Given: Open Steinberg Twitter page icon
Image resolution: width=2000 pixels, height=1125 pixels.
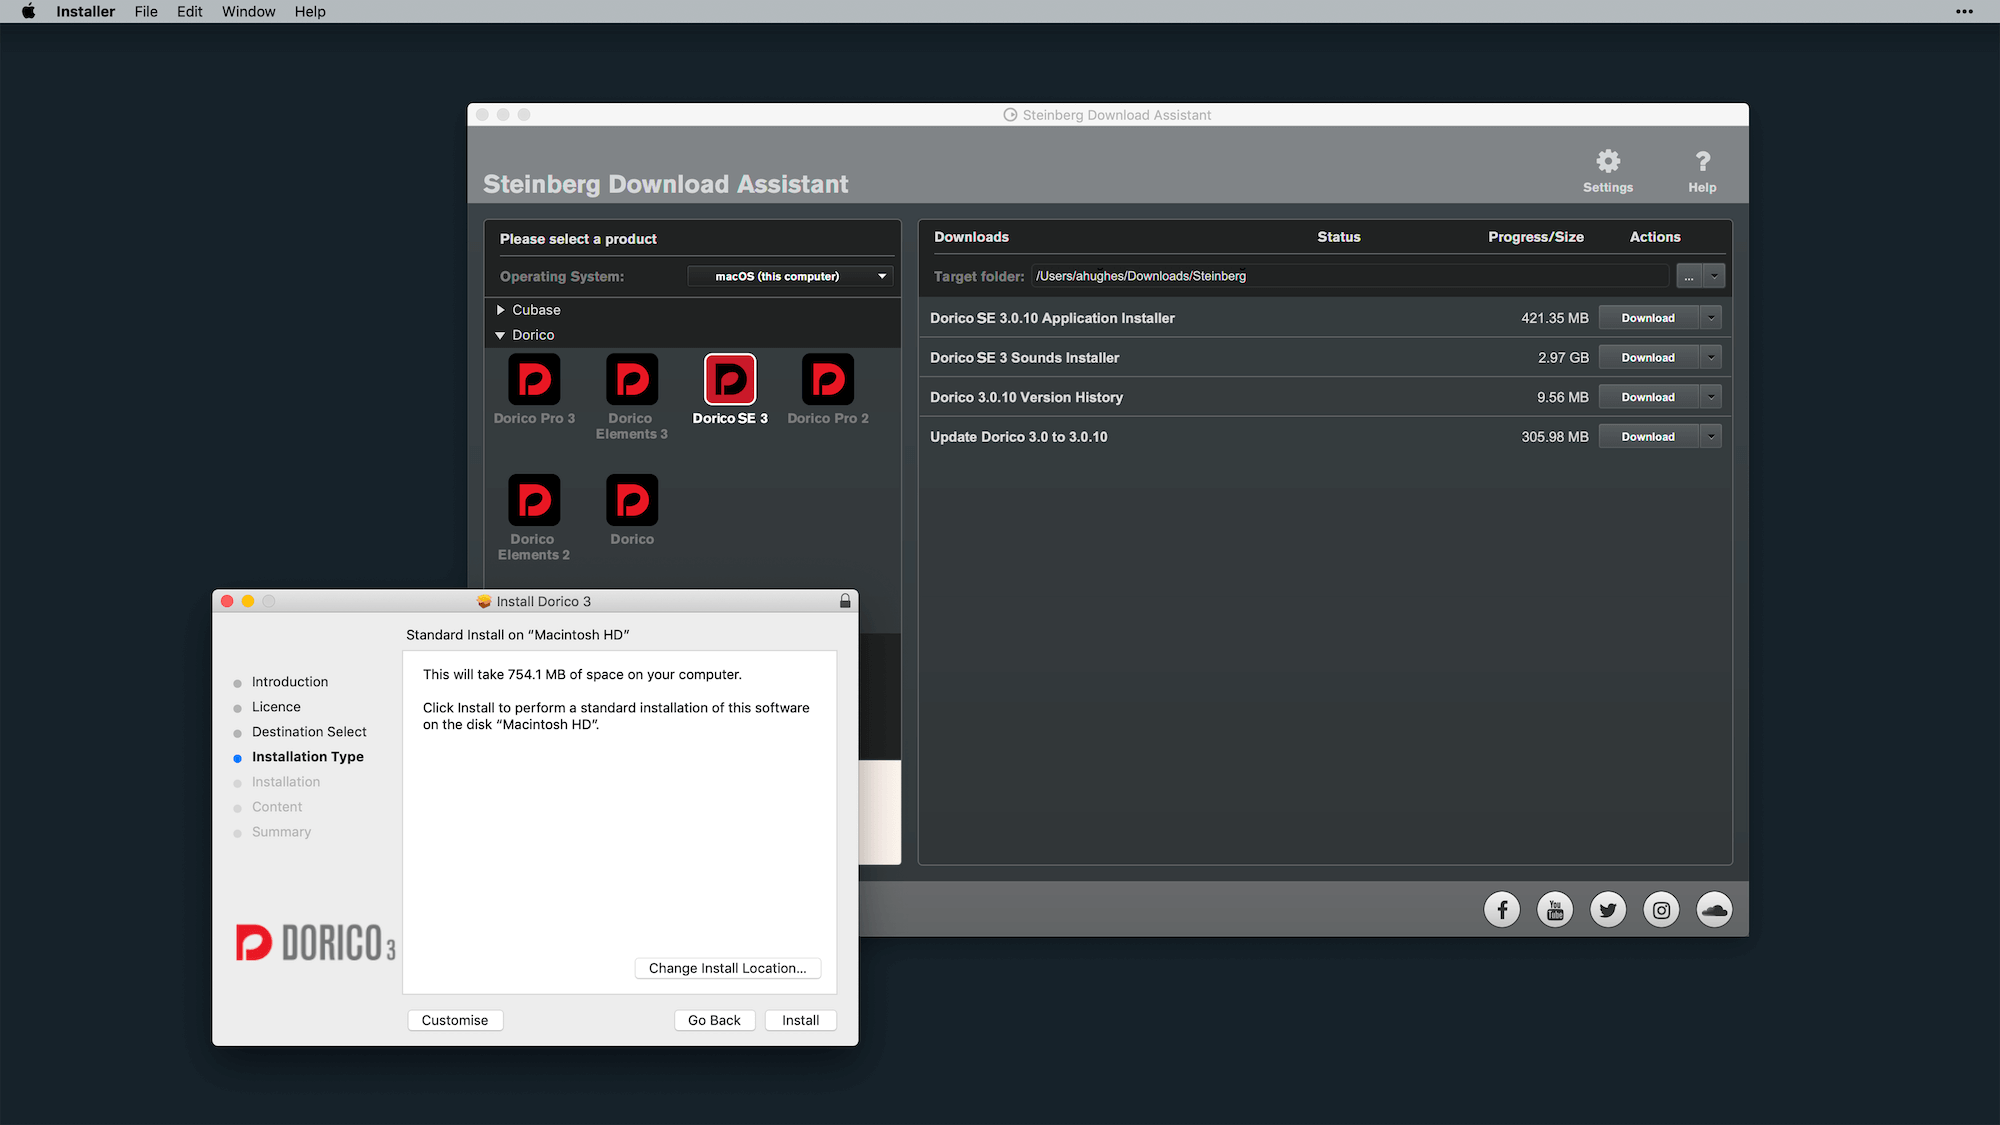Looking at the screenshot, I should (x=1608, y=910).
